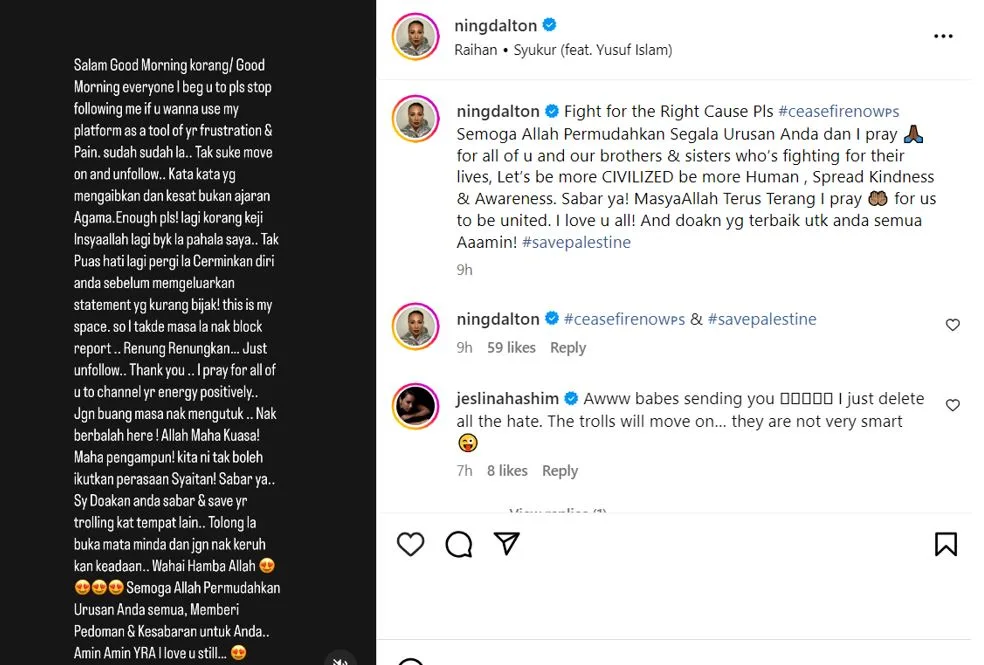The width and height of the screenshot is (984, 665).
Task: Reply to ningdalton's hashtag comment
Action: 568,347
